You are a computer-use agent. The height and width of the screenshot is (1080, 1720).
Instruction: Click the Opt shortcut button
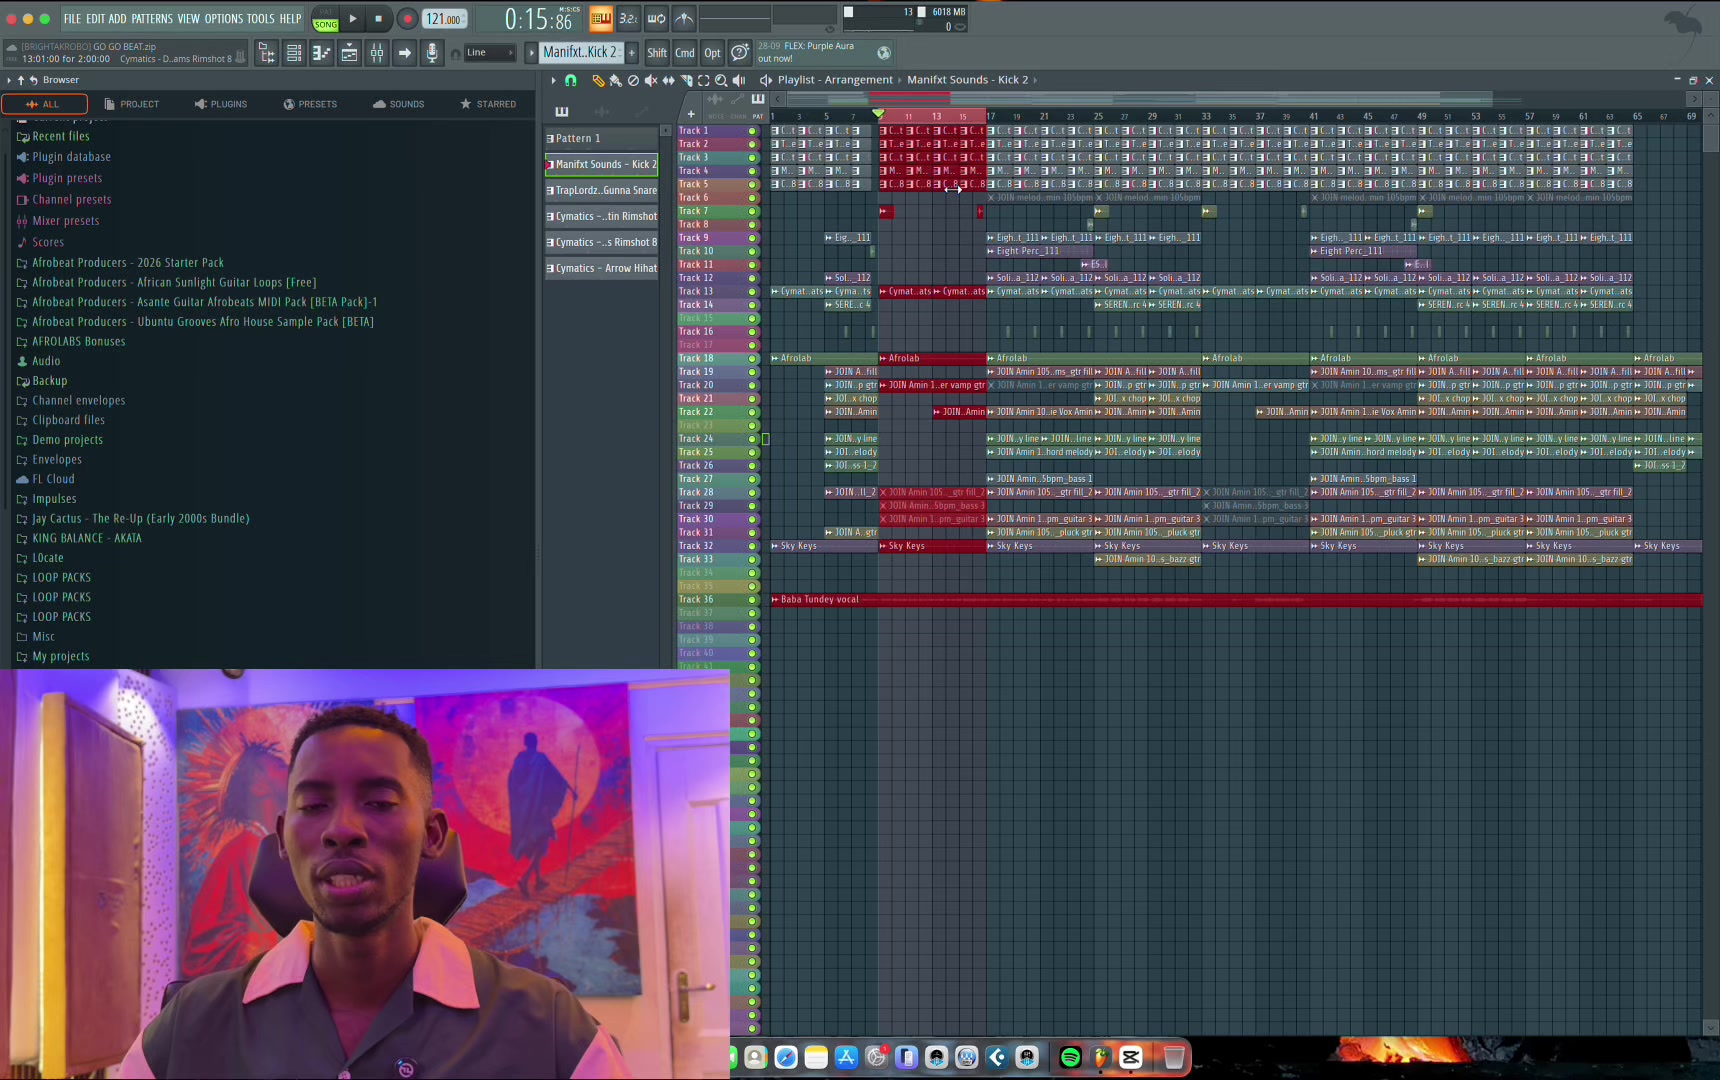712,53
